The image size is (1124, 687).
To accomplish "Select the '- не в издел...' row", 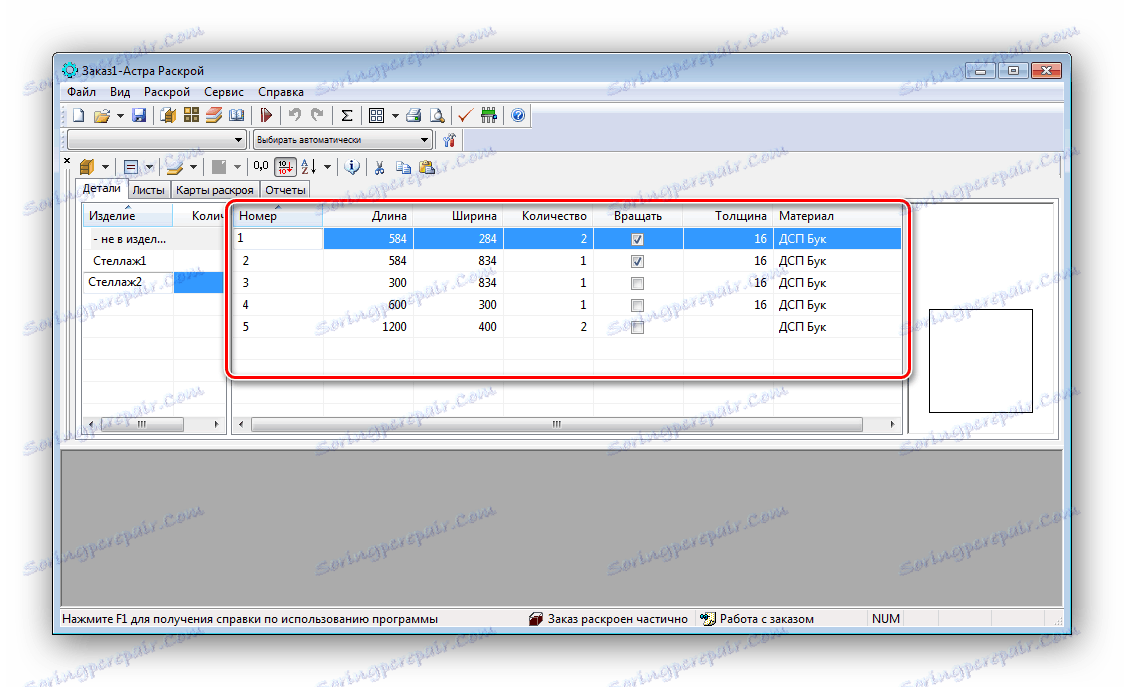I will [x=129, y=240].
